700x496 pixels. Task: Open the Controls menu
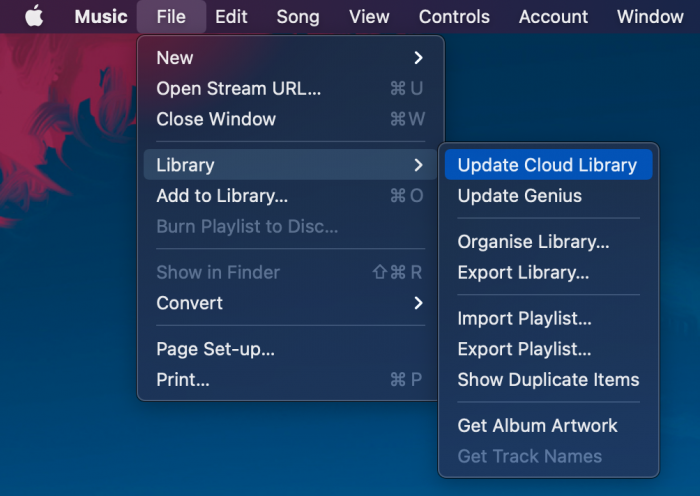point(454,17)
